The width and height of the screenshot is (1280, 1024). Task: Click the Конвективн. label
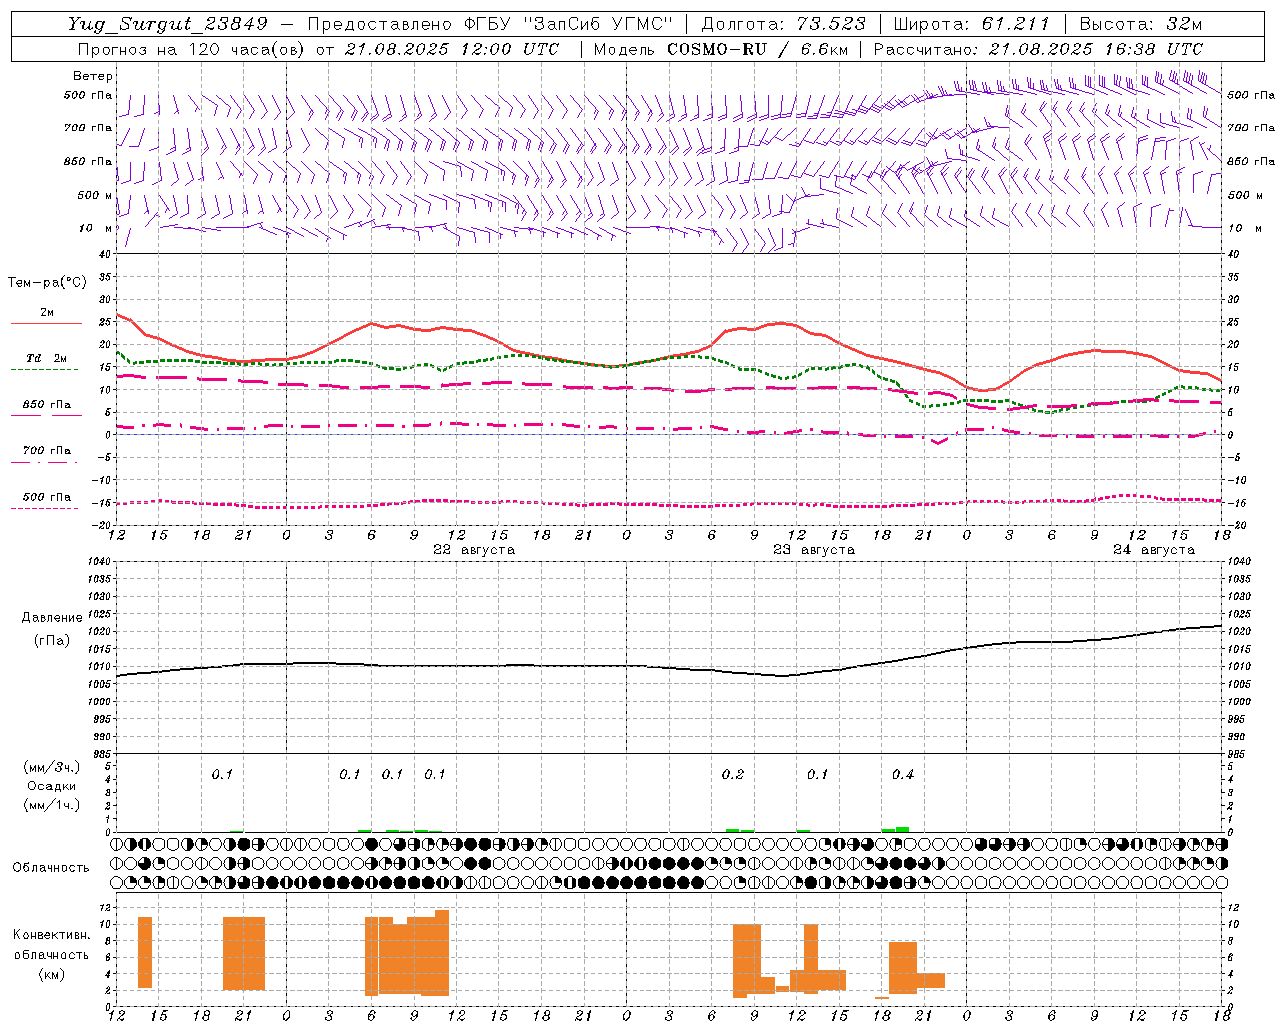[x=52, y=935]
